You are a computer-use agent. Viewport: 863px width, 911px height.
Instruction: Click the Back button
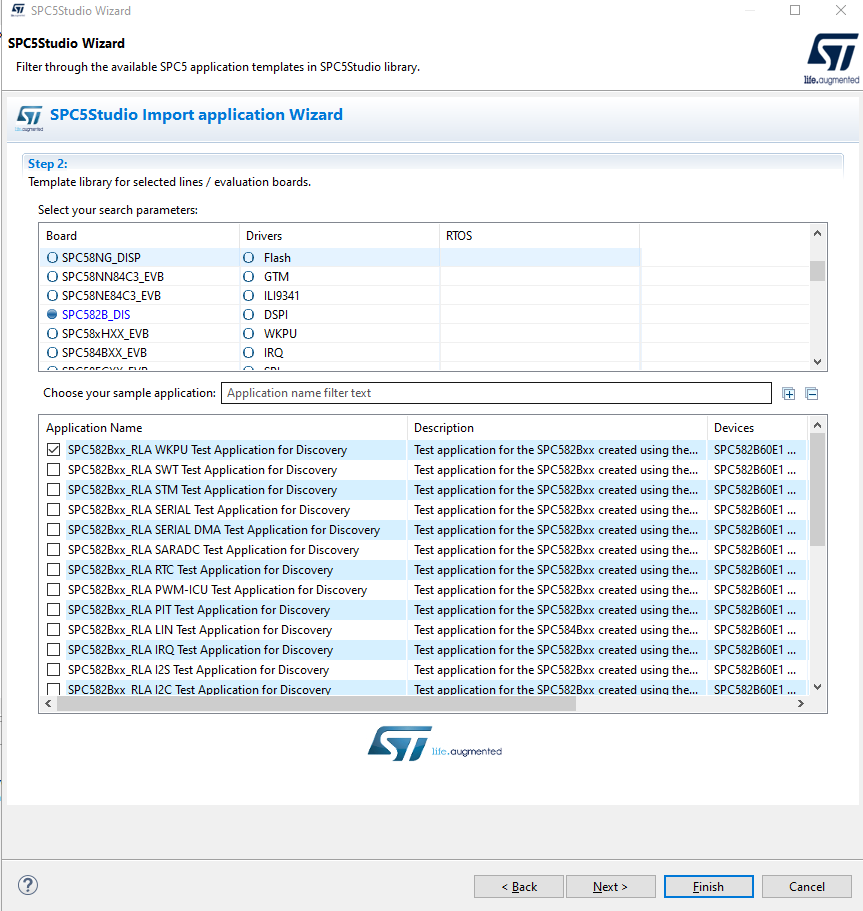[518, 886]
